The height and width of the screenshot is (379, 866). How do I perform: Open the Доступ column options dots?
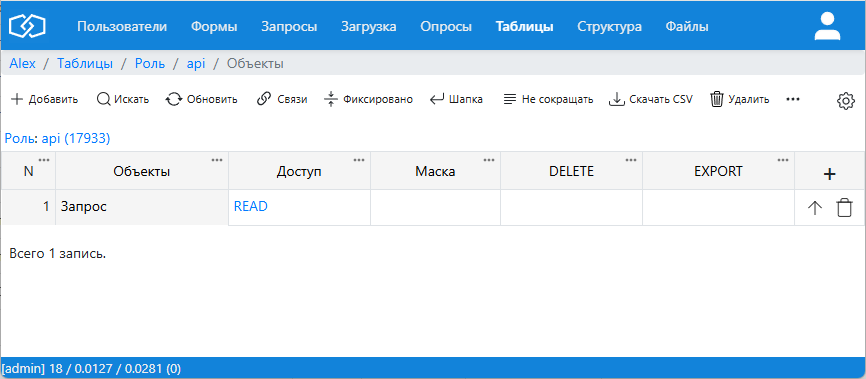point(359,160)
